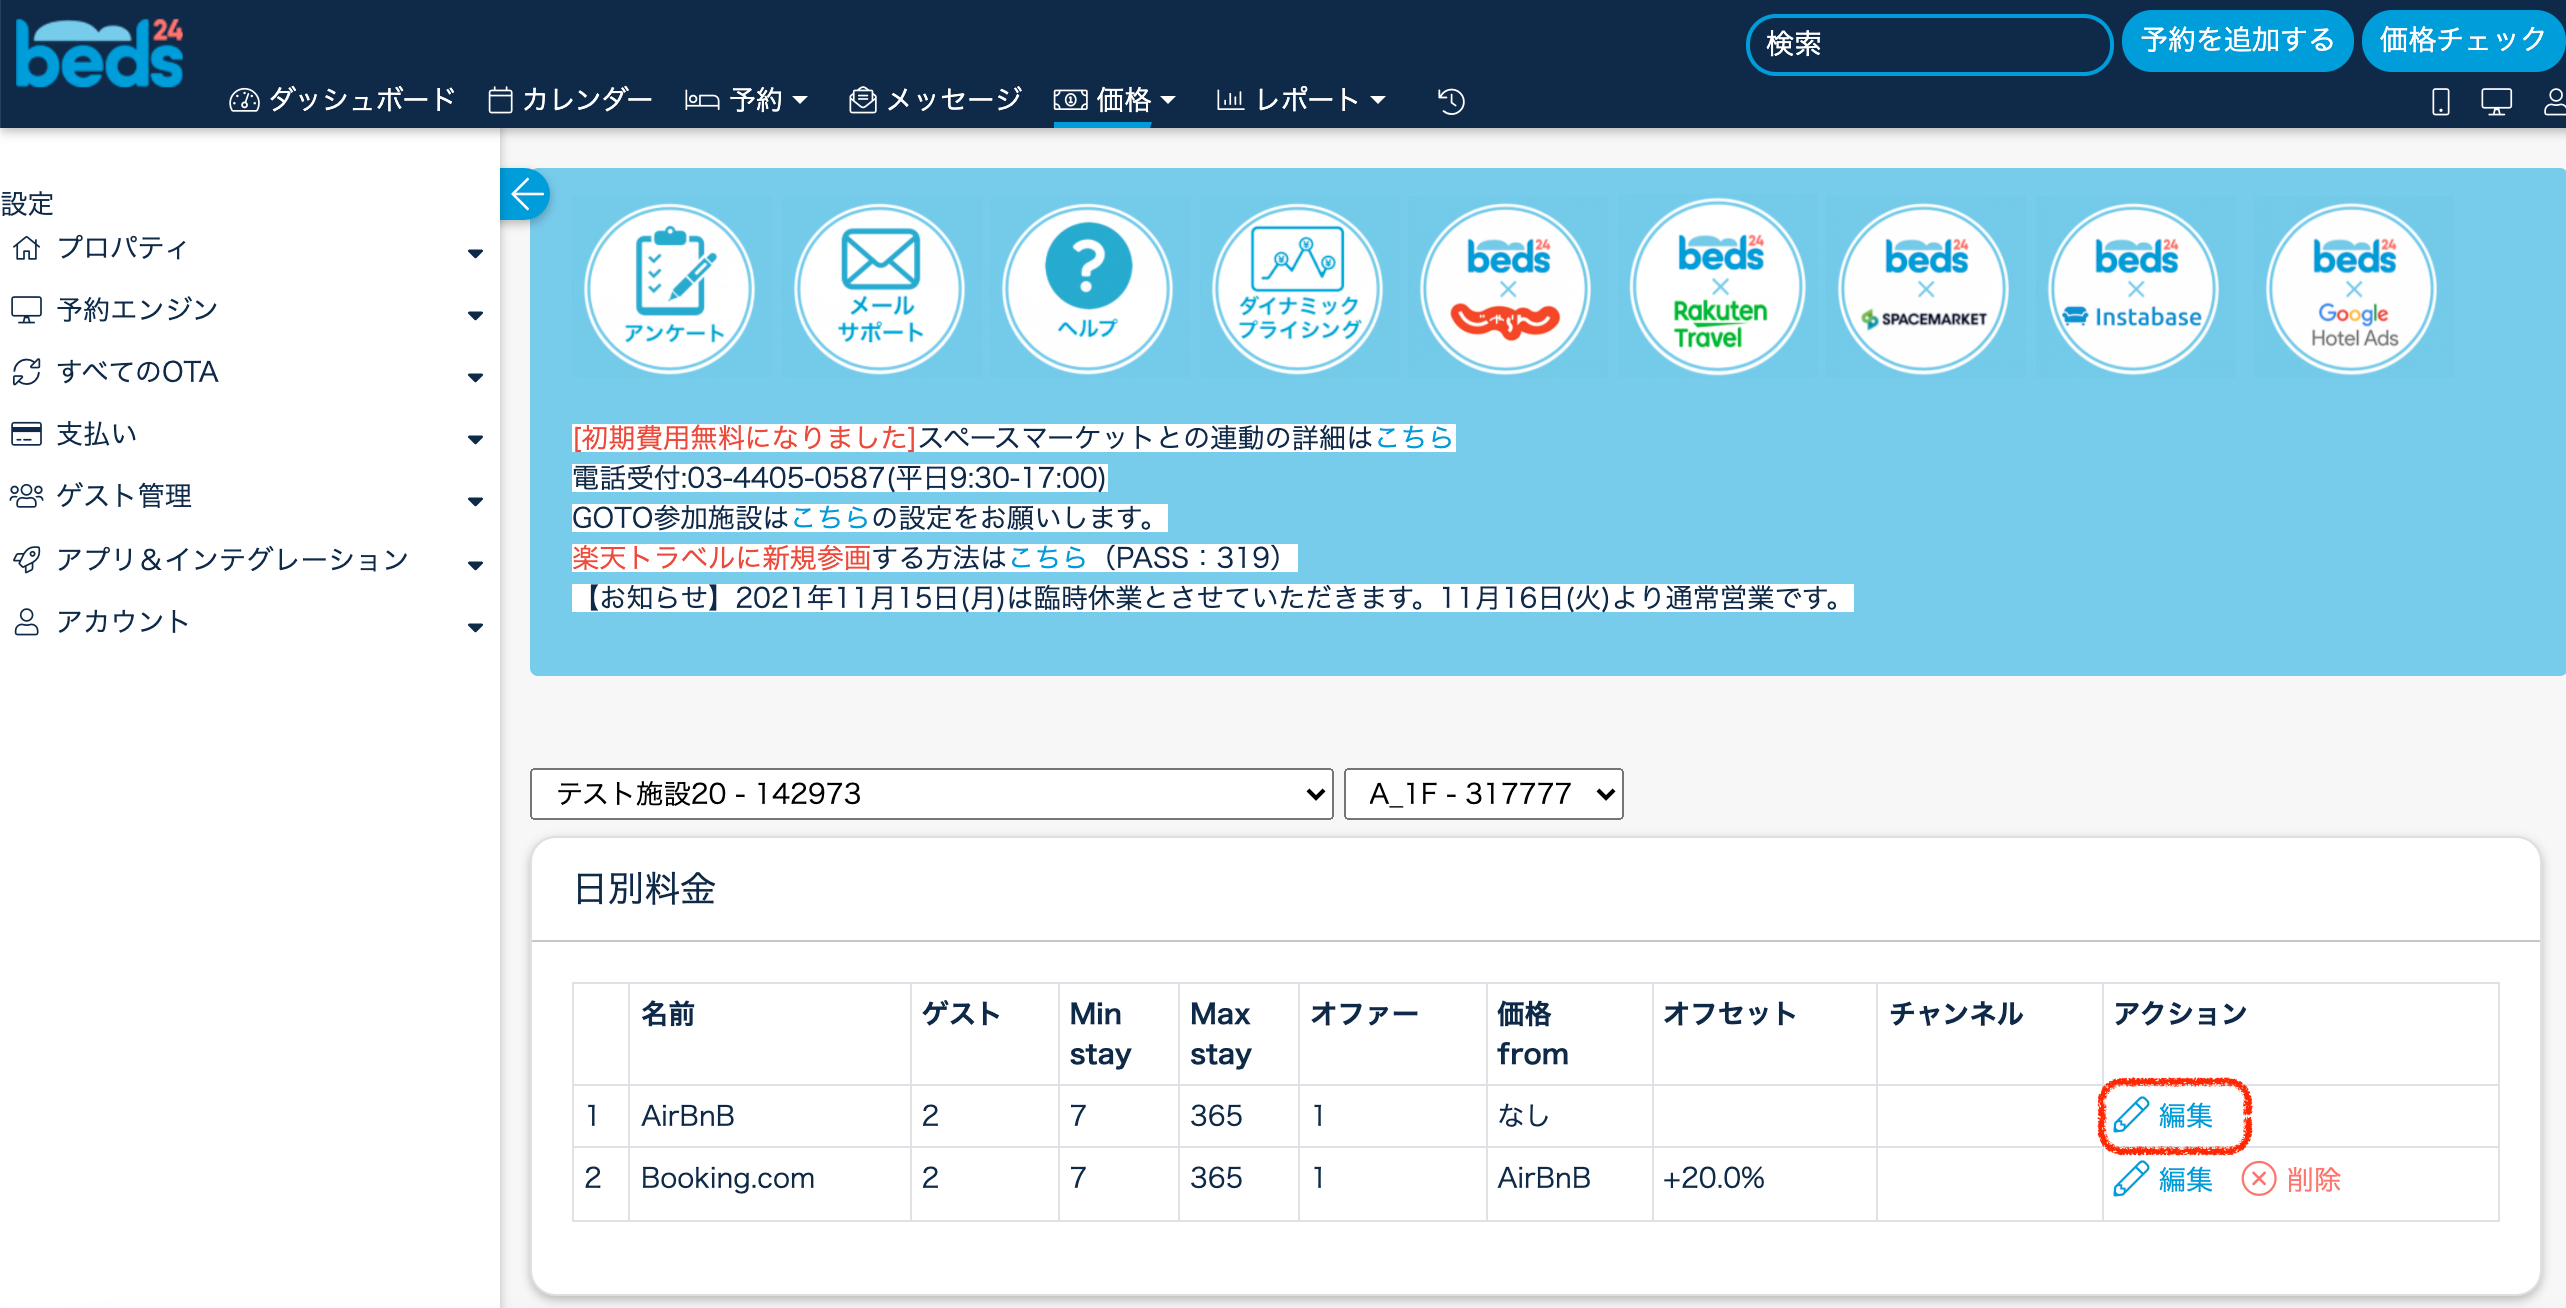2566x1308 pixels.
Task: Switch to mobile view phone icon
Action: tap(2440, 101)
